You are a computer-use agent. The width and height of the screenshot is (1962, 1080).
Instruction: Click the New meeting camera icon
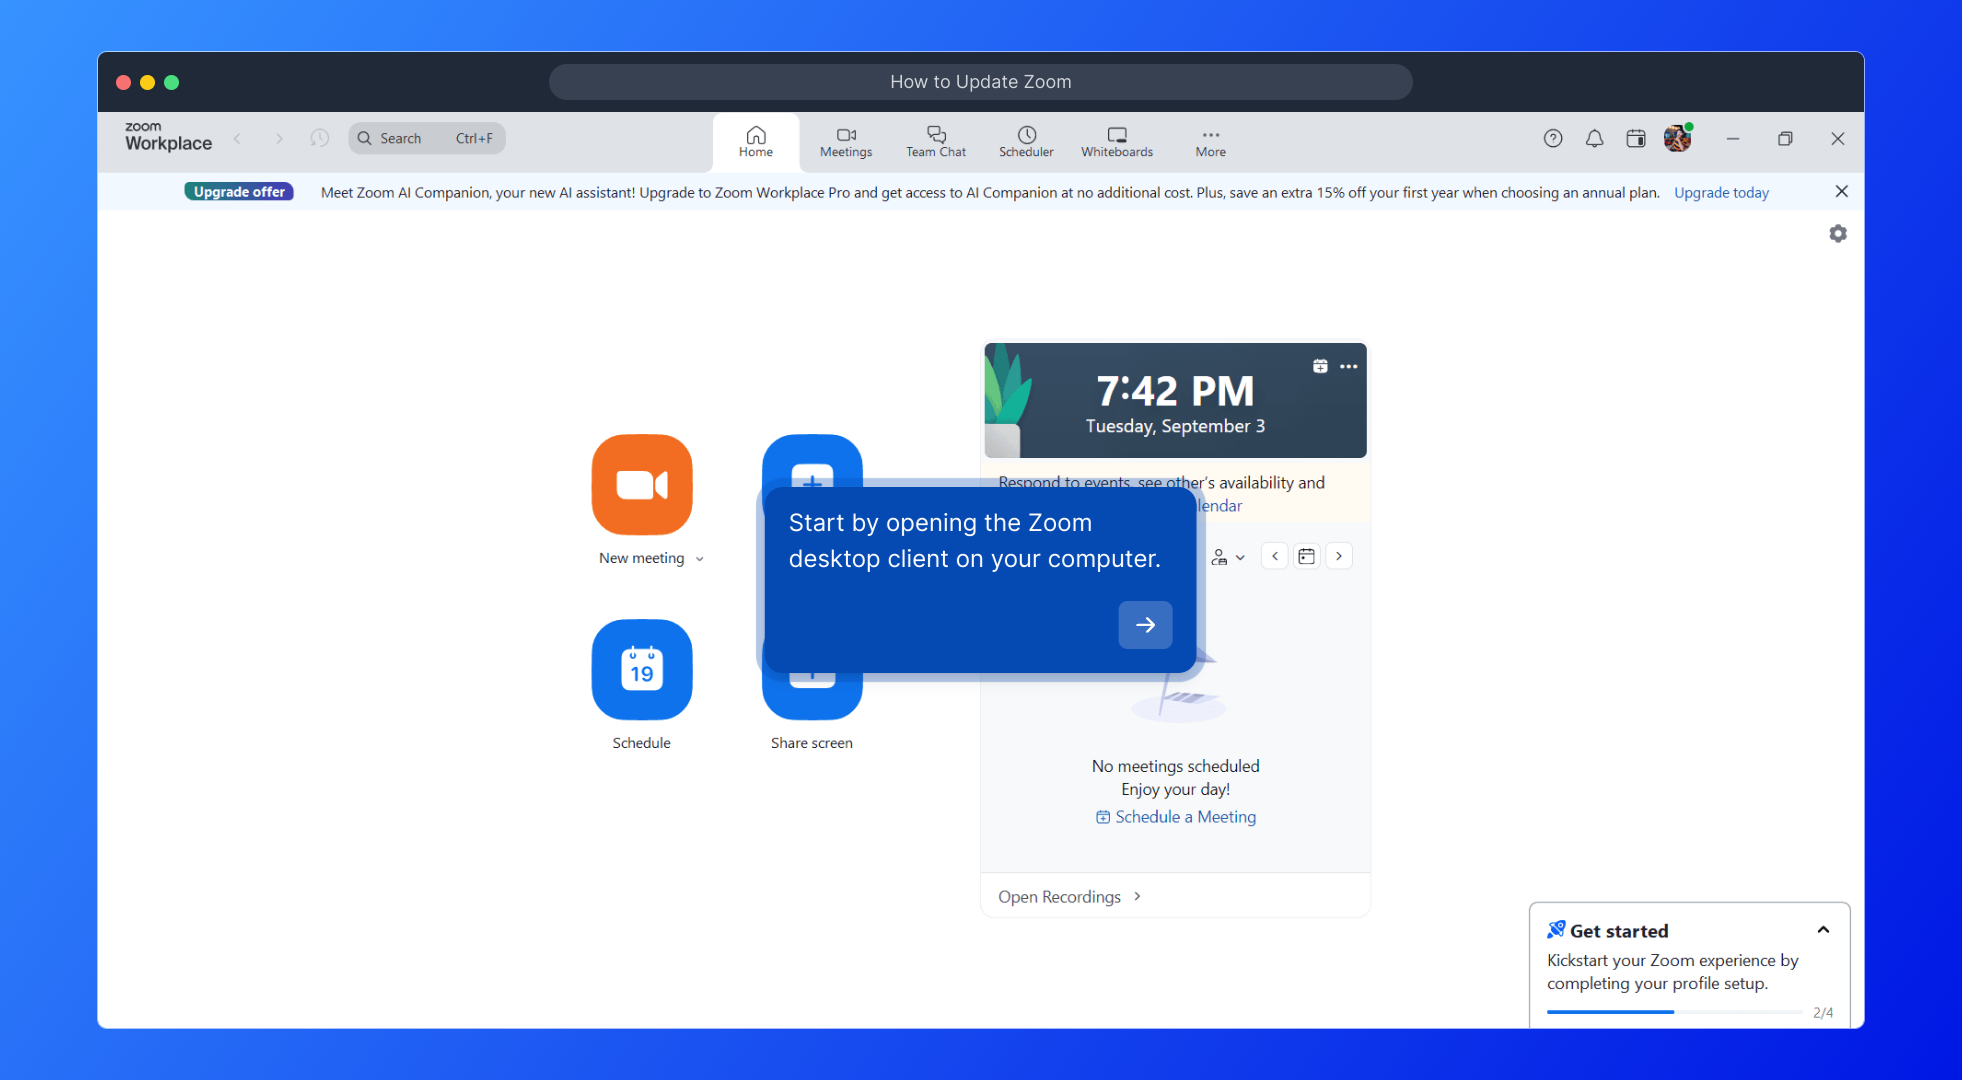[x=642, y=485]
